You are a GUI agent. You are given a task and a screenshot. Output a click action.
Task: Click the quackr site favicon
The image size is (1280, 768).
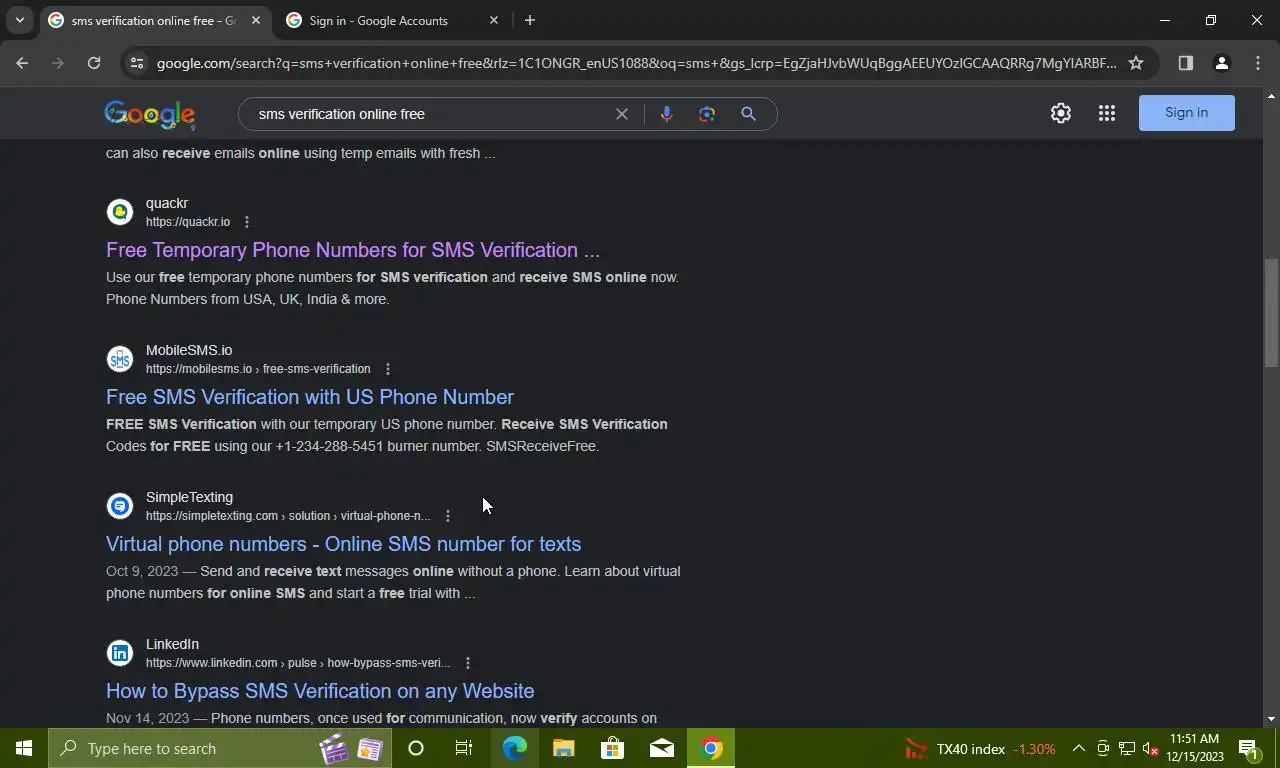[x=120, y=212]
